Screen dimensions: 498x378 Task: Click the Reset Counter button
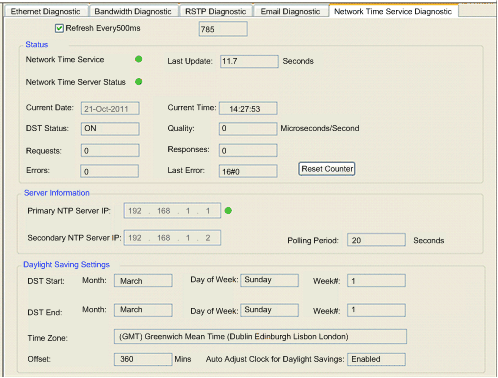coord(327,169)
